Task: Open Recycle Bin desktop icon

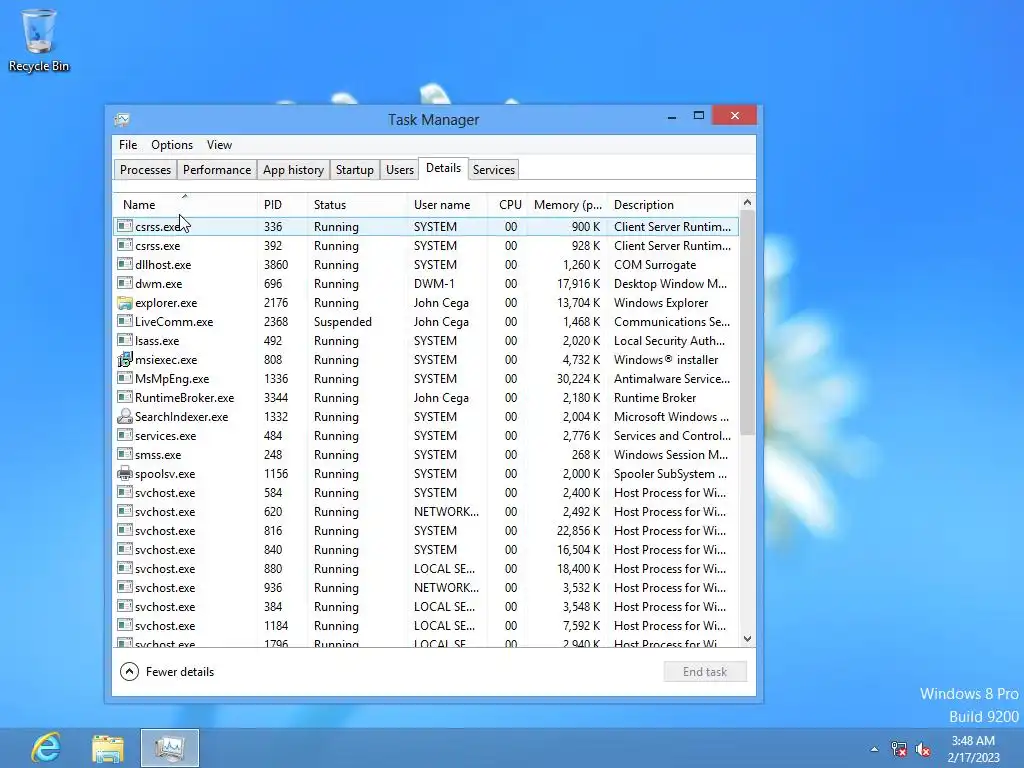Action: (39, 40)
